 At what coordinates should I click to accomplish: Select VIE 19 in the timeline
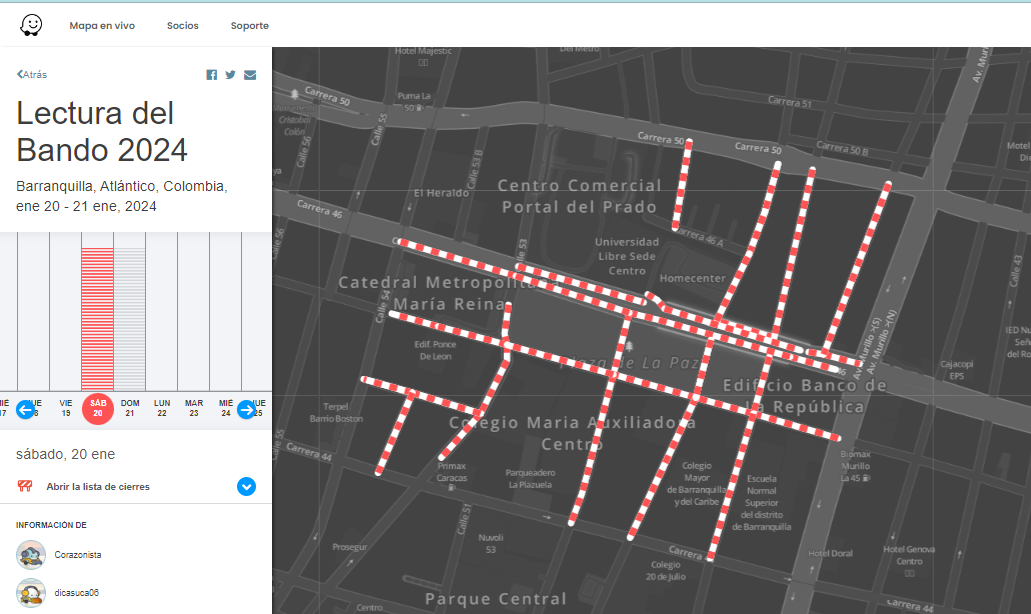(x=66, y=408)
